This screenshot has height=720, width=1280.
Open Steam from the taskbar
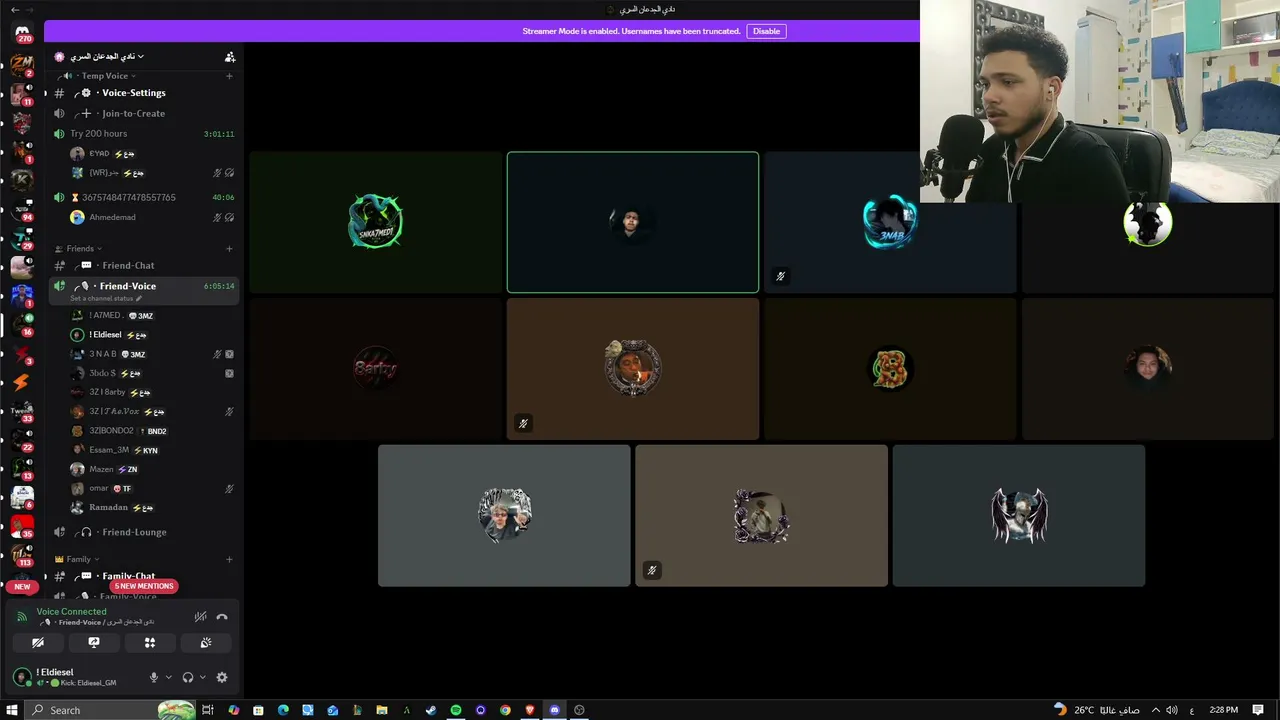point(431,710)
